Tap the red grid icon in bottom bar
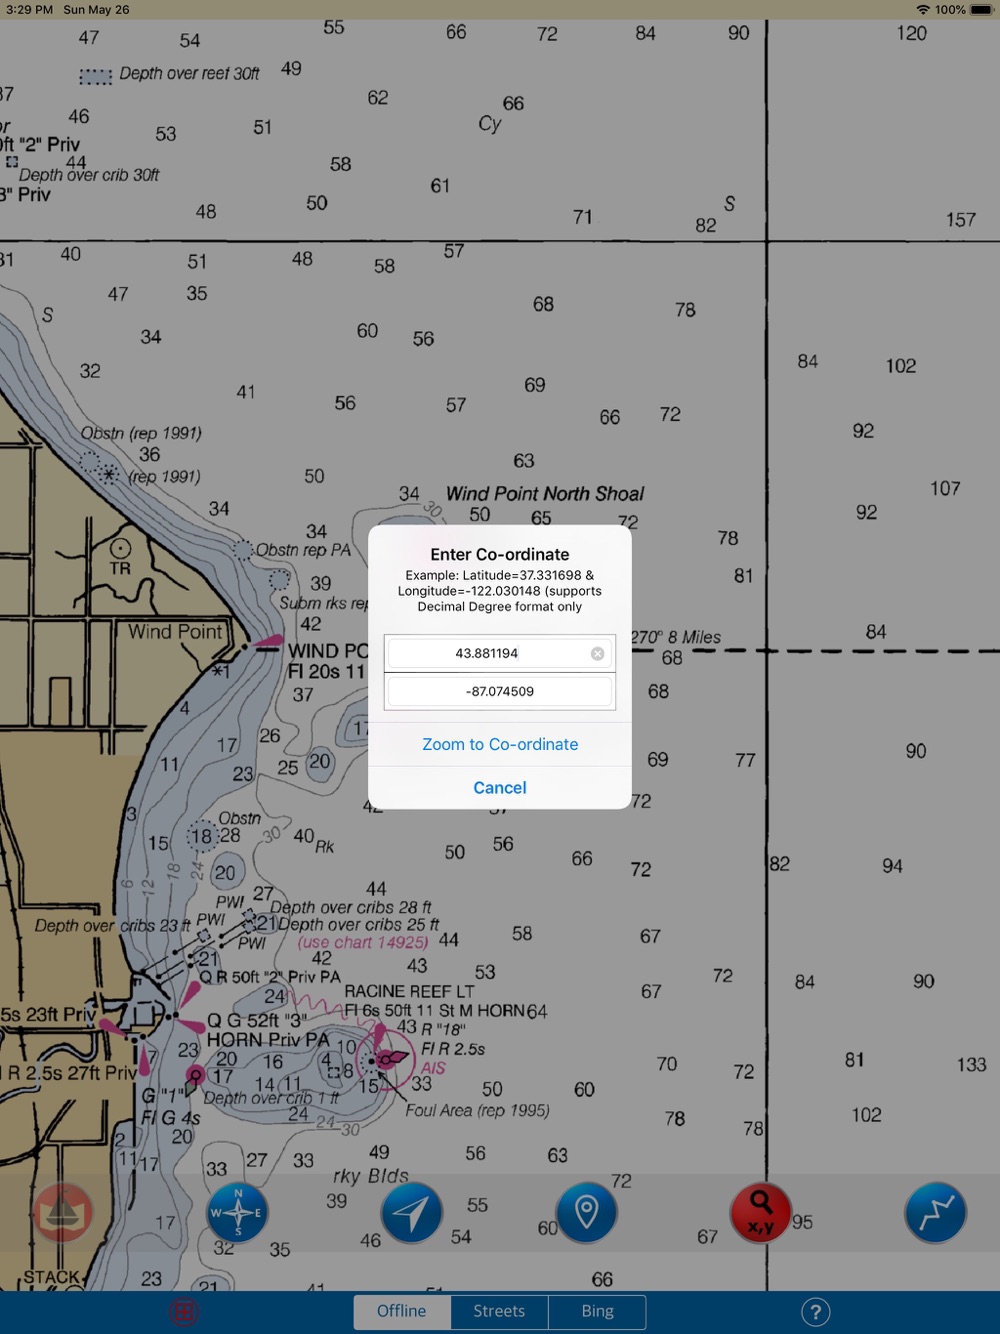 coord(184,1311)
